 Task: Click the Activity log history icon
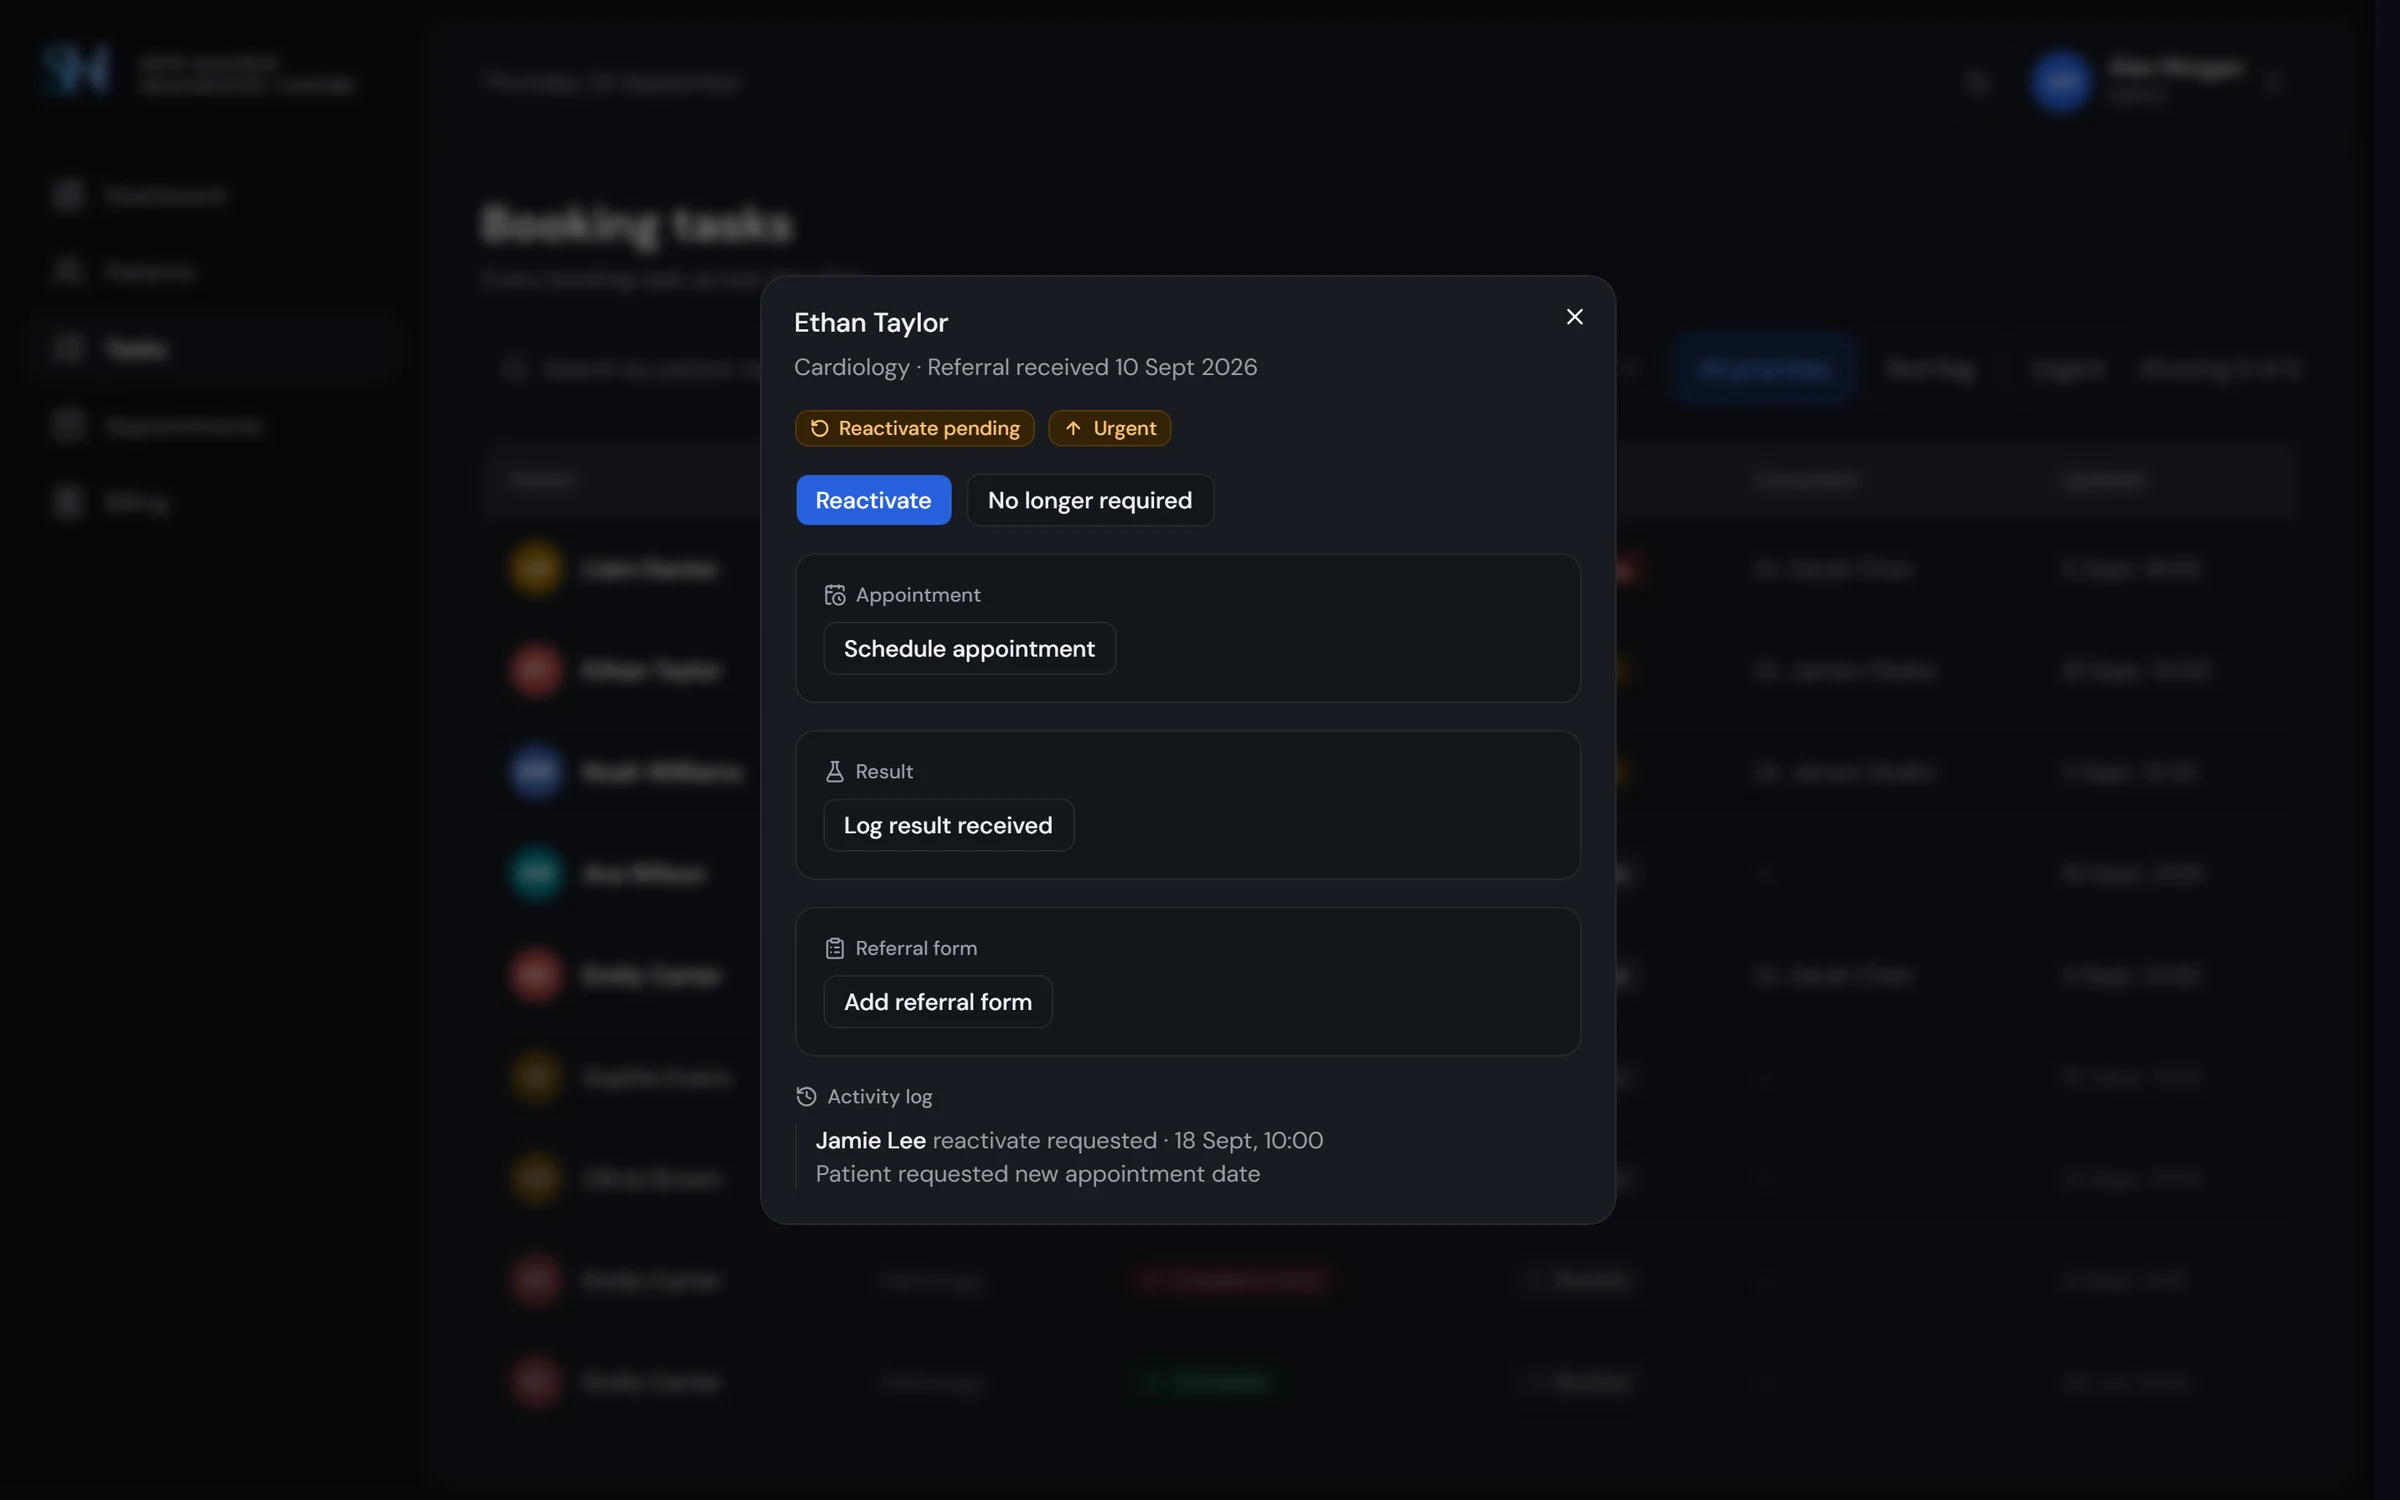tap(806, 1096)
